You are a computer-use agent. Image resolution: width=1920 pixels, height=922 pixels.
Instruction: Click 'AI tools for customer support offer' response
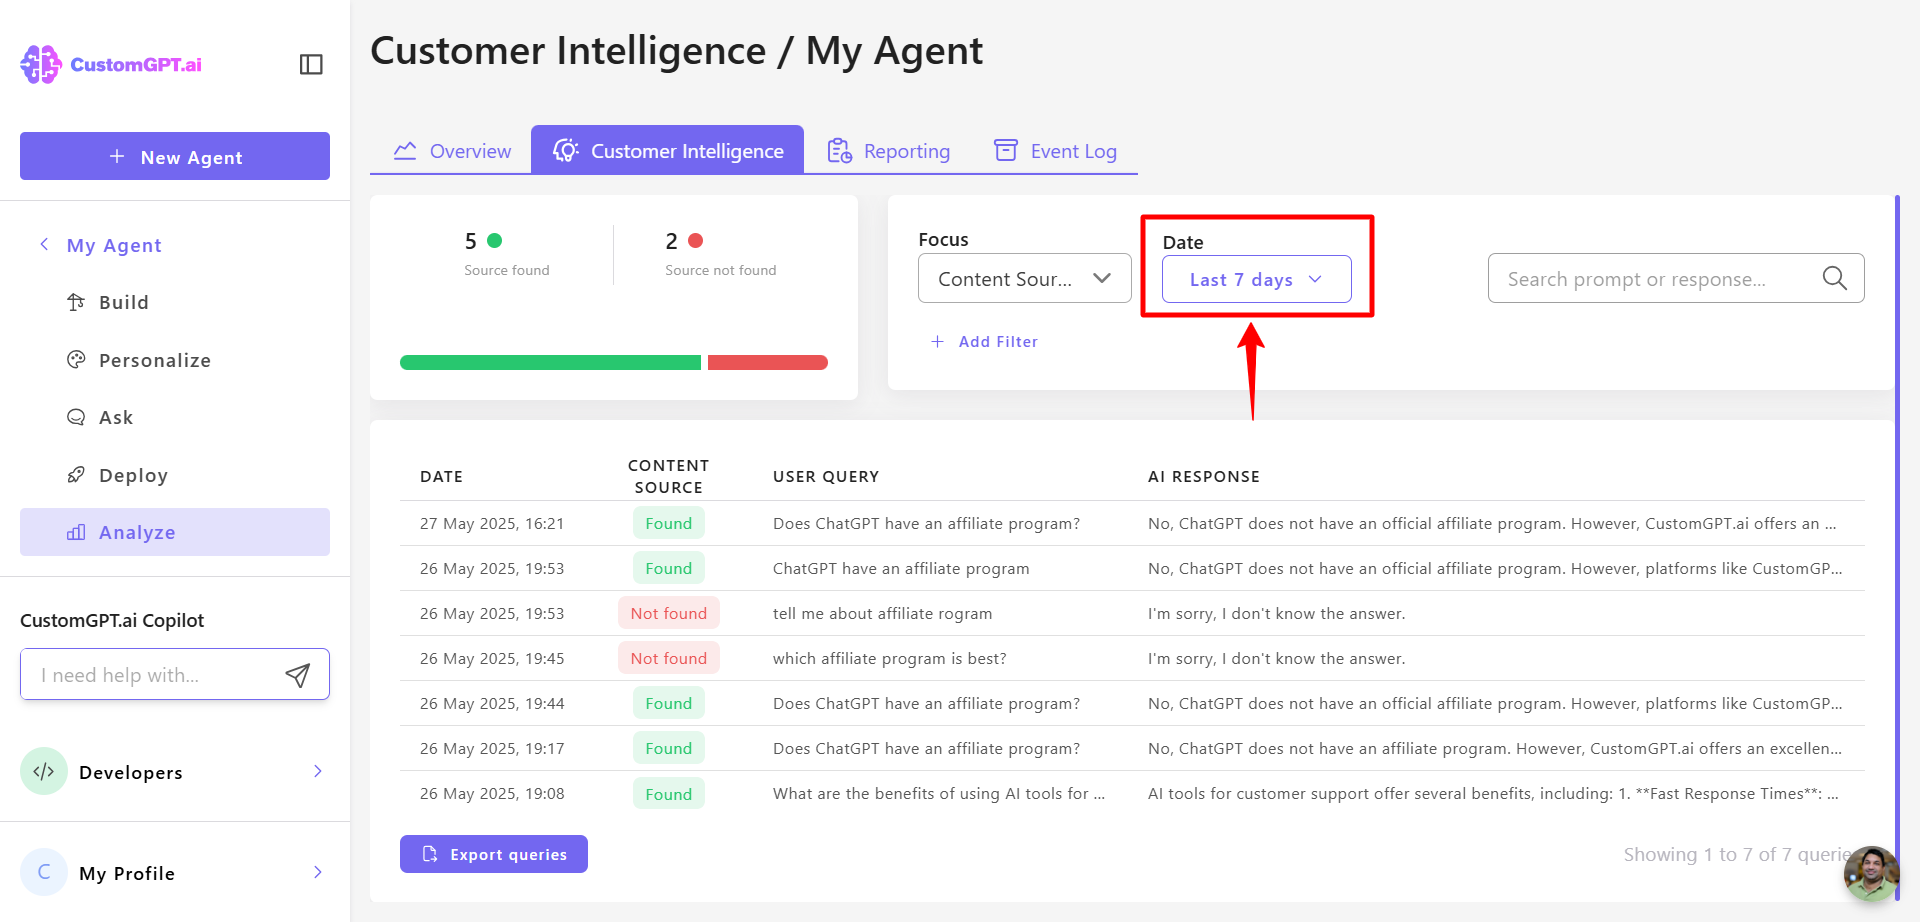click(1493, 793)
